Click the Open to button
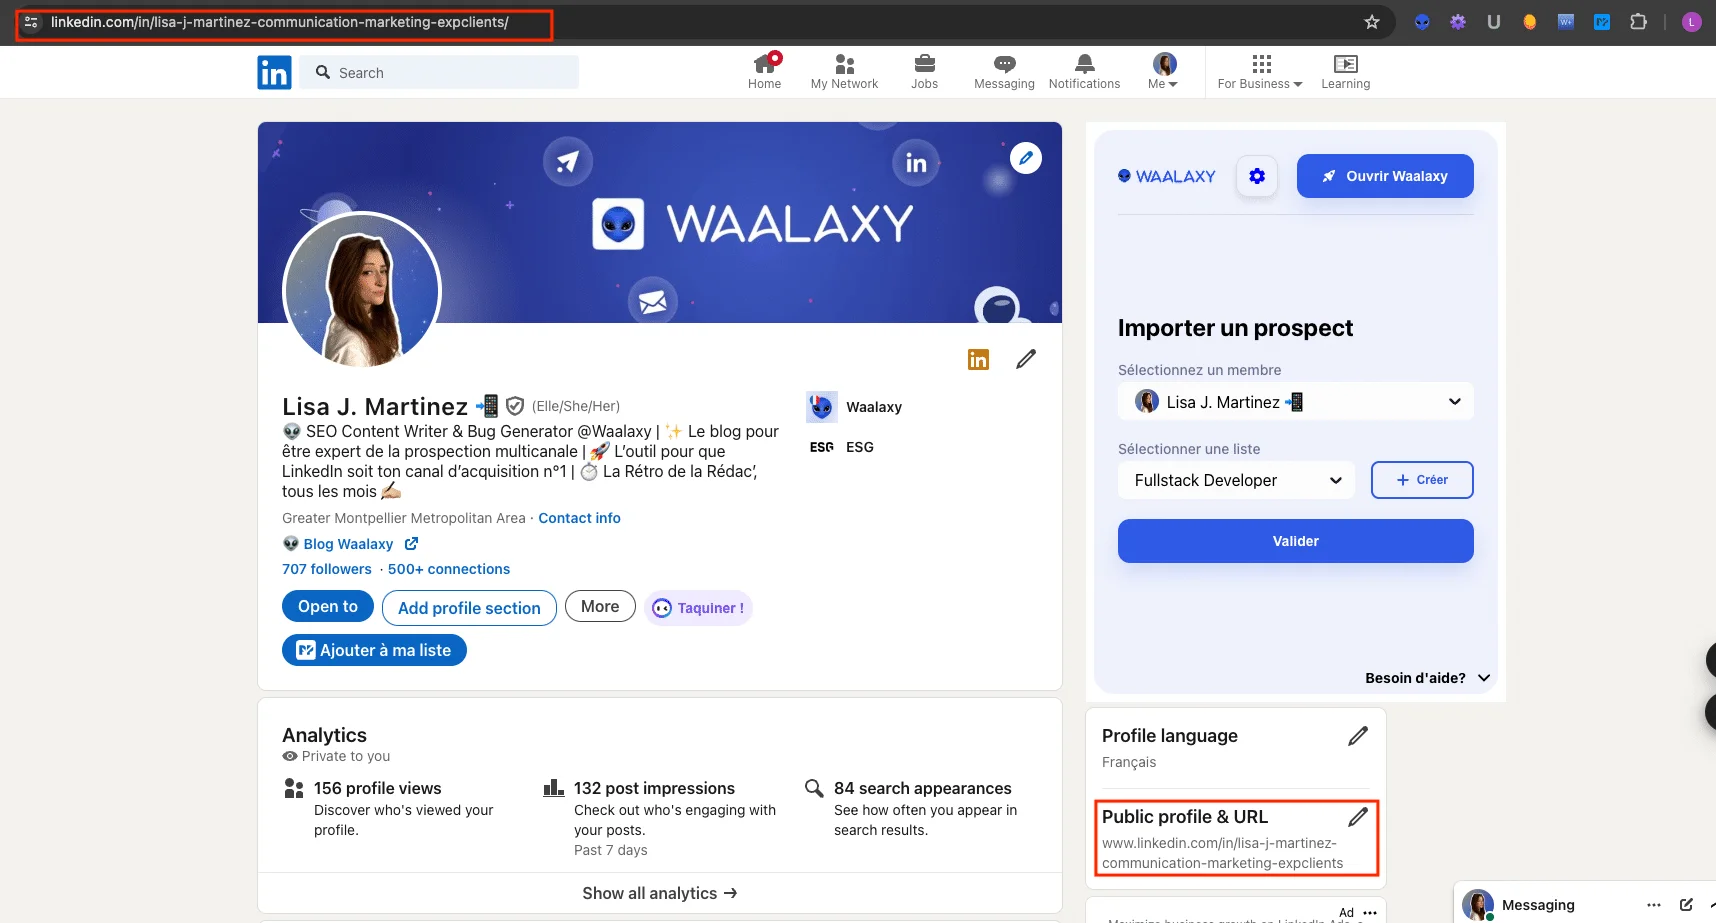1716x923 pixels. click(x=328, y=606)
